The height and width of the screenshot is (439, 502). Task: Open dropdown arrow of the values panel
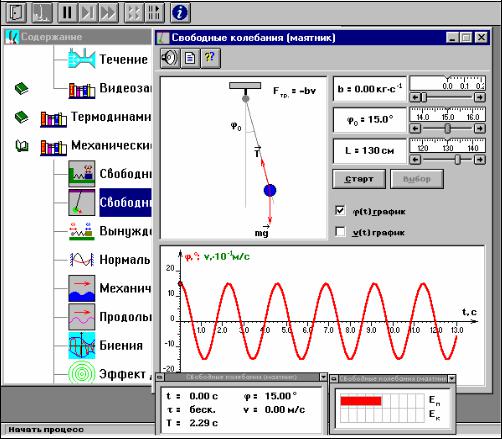pos(323,377)
